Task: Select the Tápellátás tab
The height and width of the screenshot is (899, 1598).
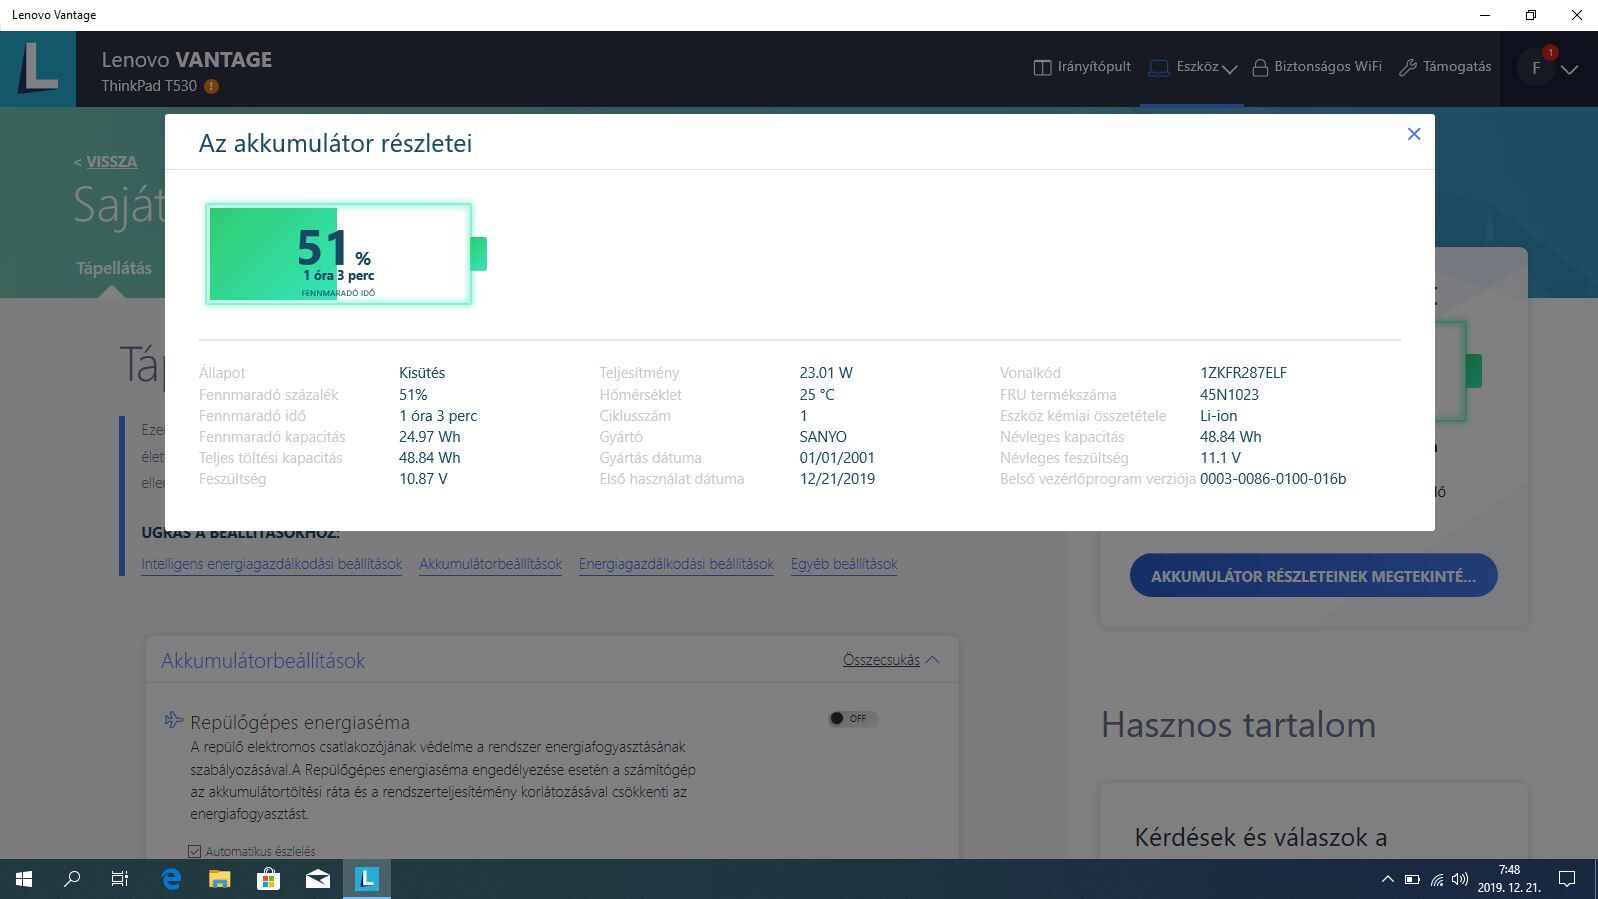Action: 114,268
